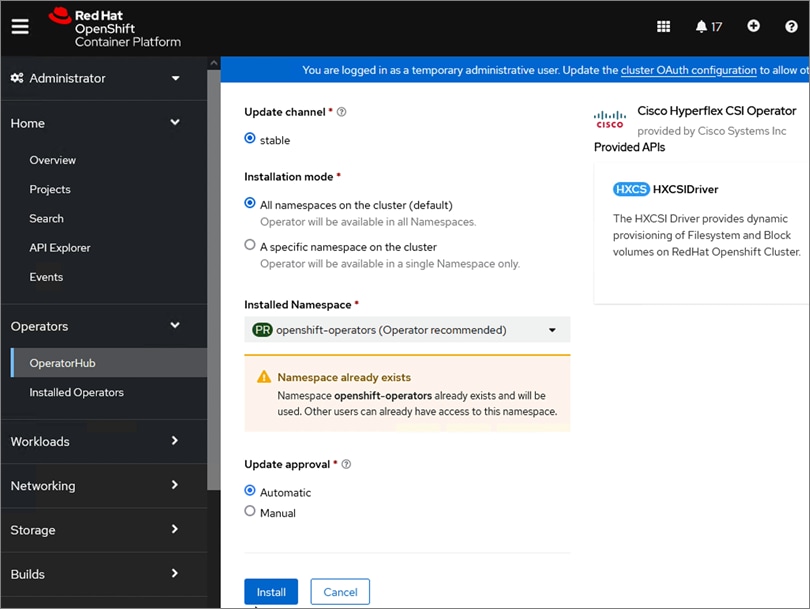Image resolution: width=810 pixels, height=609 pixels.
Task: Select the Manual update approval option
Action: coord(250,512)
